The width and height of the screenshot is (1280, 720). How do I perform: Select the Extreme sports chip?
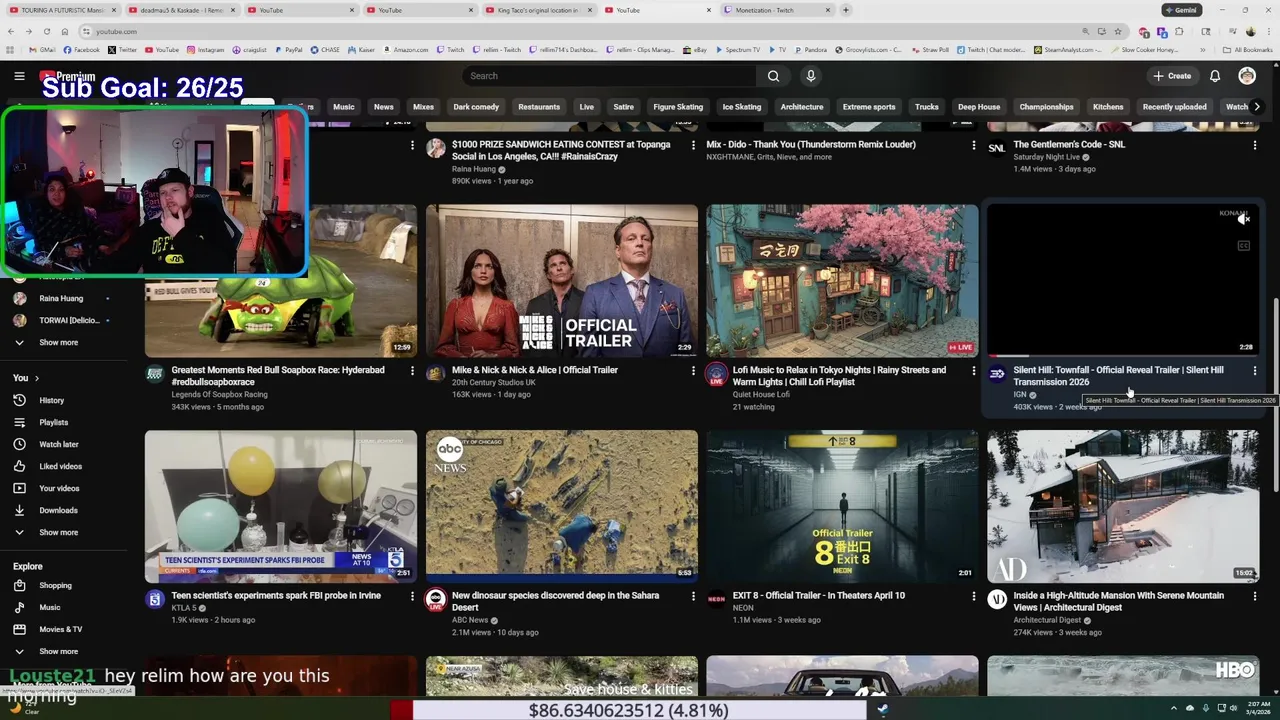point(869,107)
